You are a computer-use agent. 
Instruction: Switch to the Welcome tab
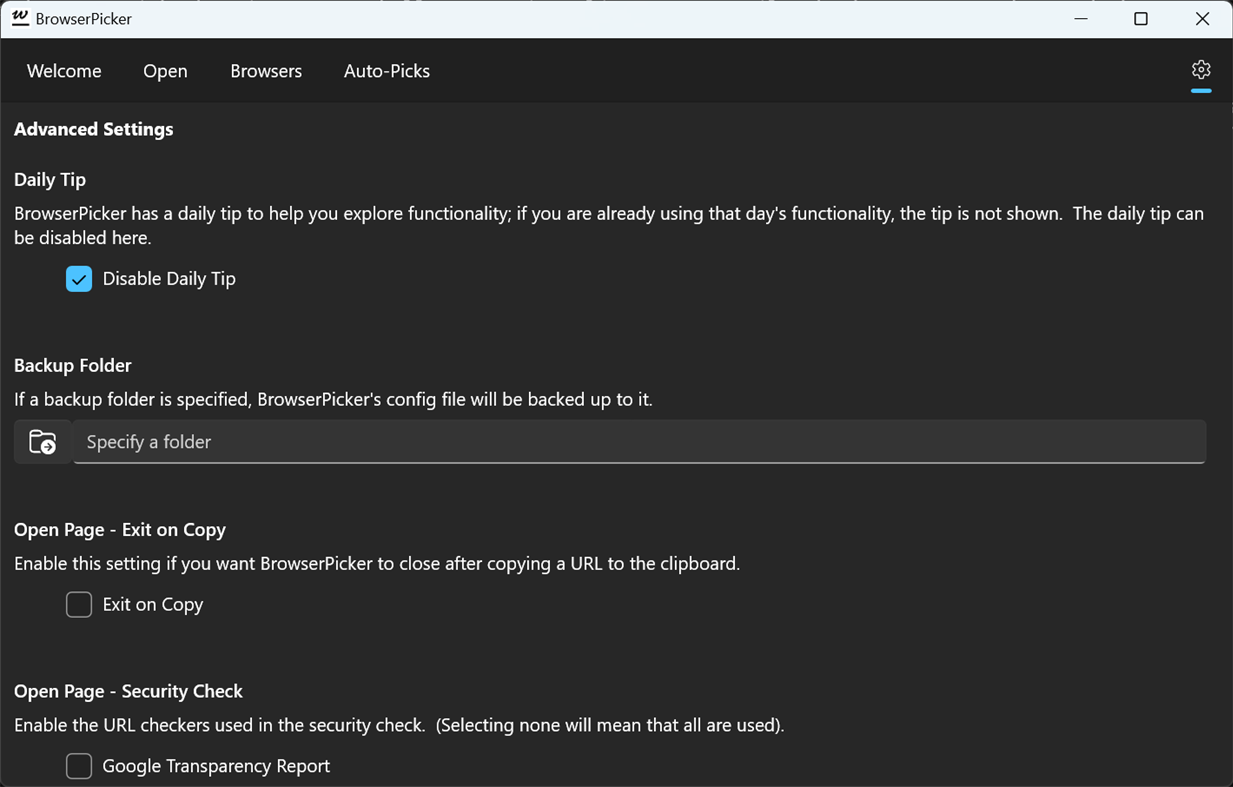(x=64, y=71)
